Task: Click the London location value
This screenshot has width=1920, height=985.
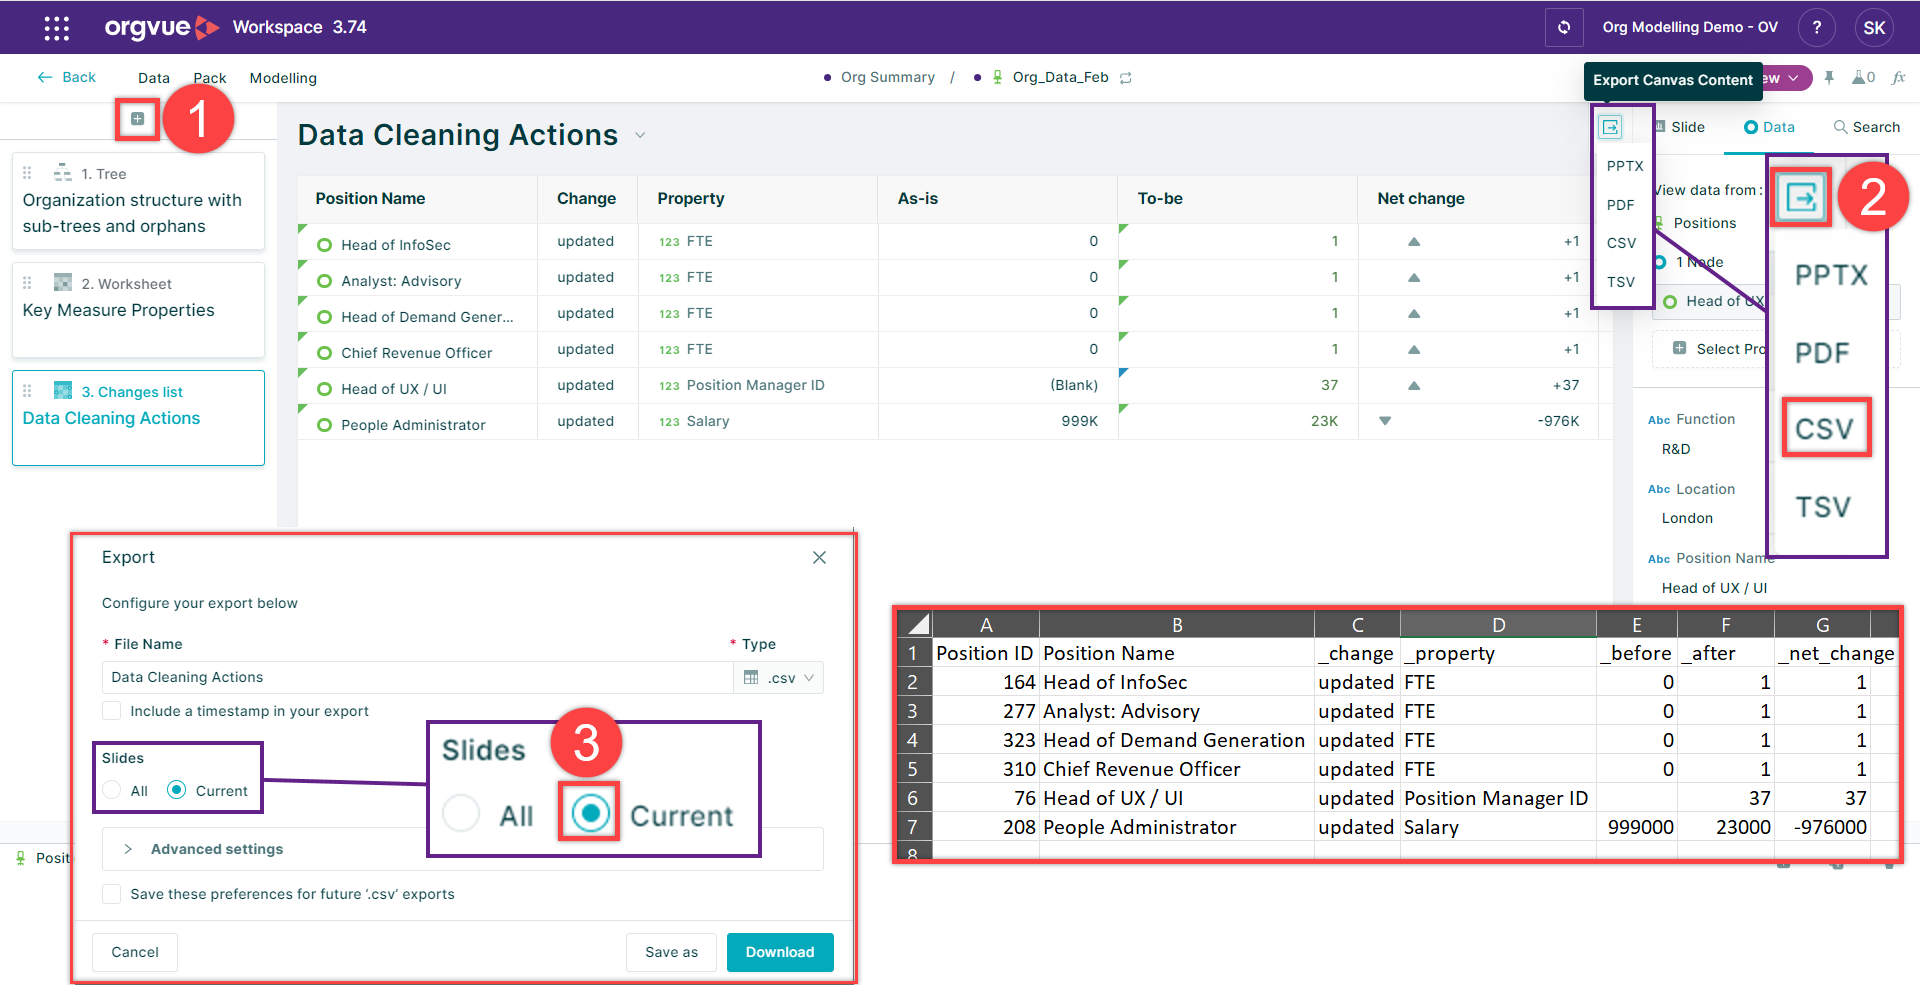Action: pos(1687,518)
